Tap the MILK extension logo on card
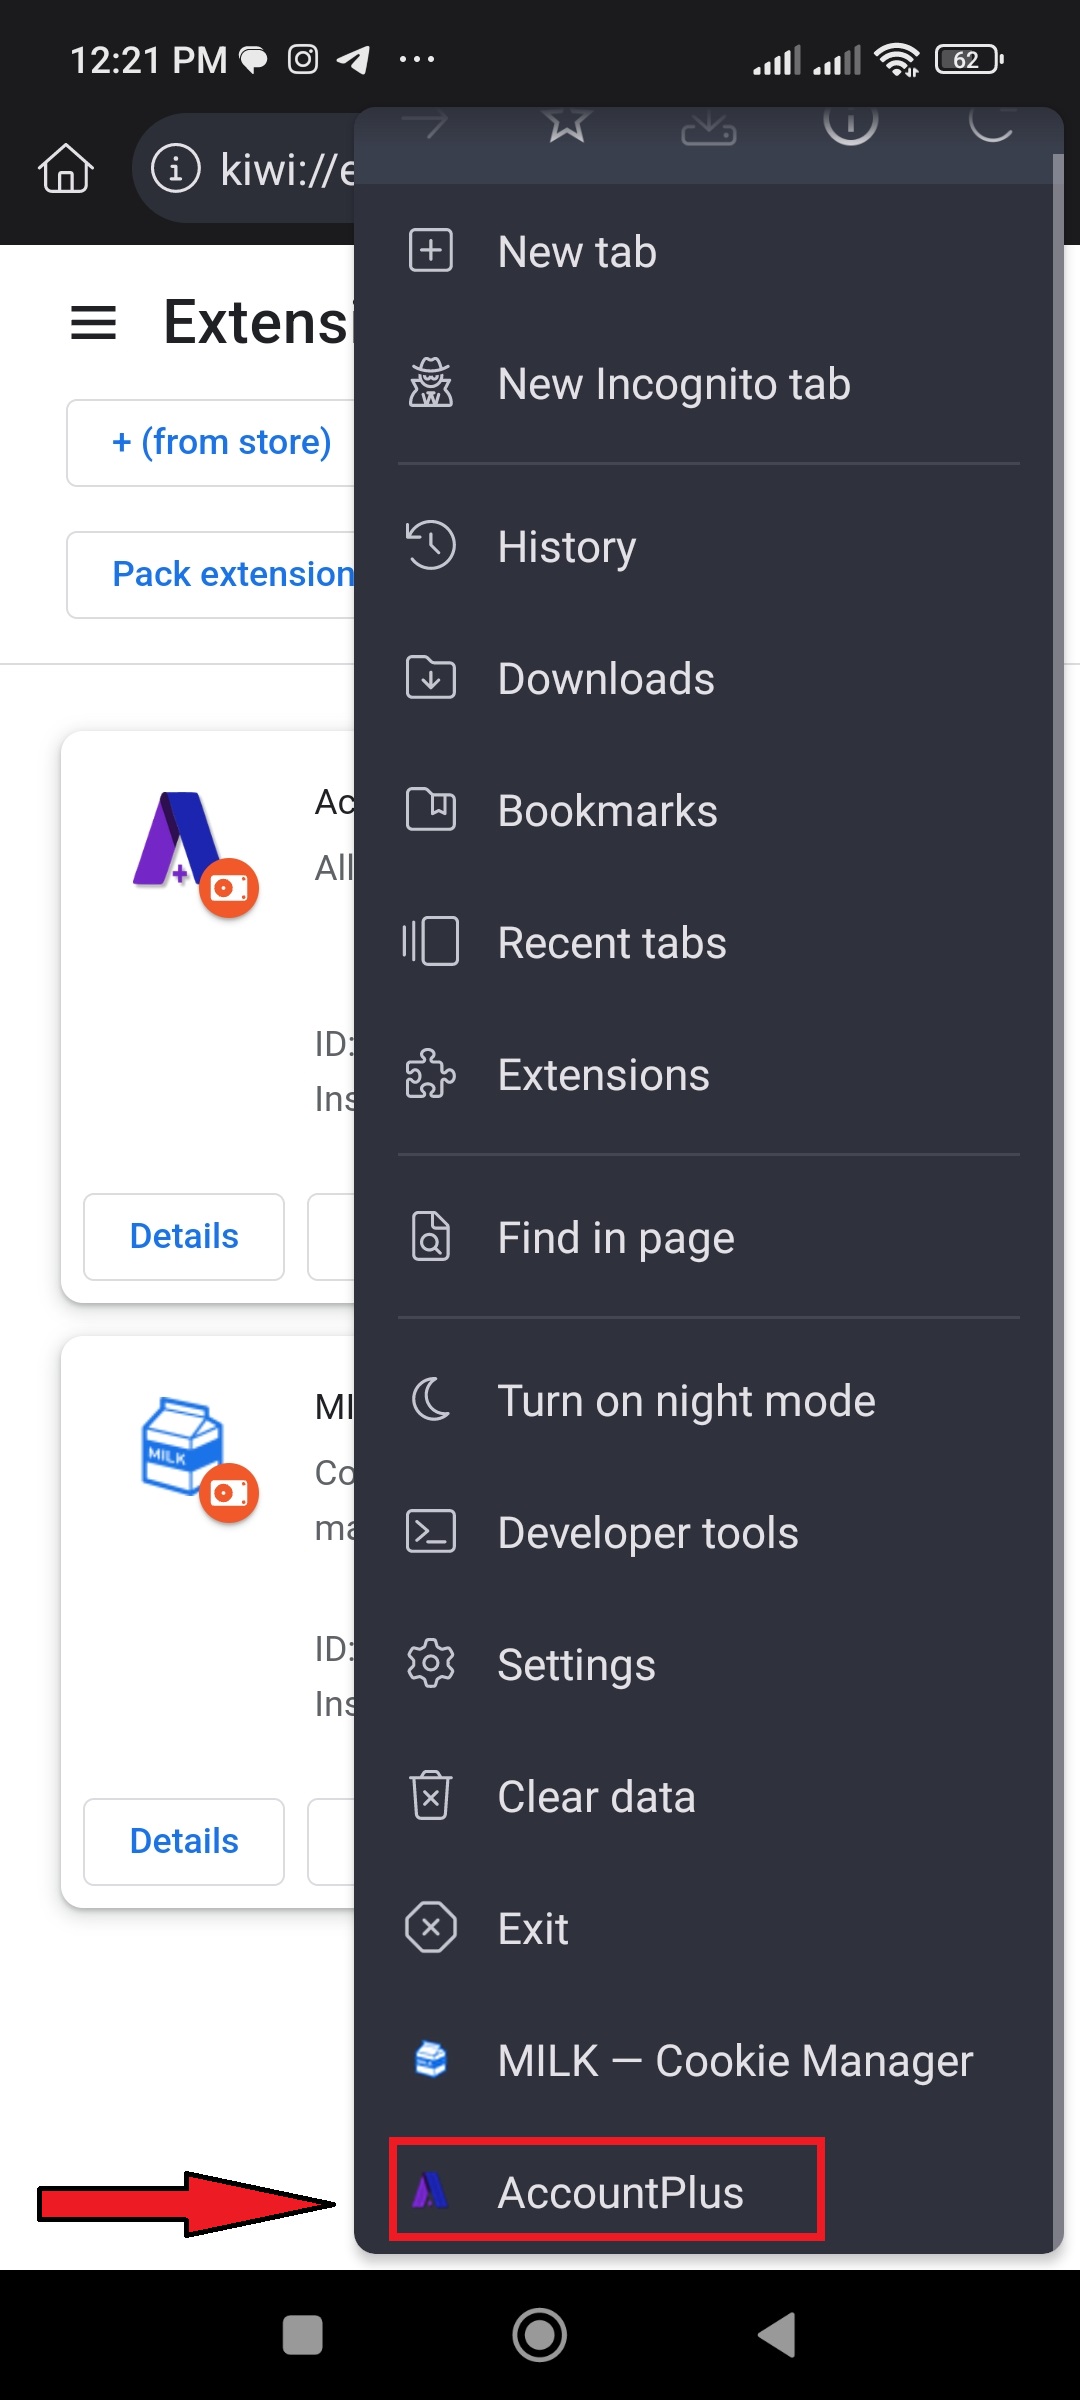The width and height of the screenshot is (1080, 2400). click(x=181, y=1446)
